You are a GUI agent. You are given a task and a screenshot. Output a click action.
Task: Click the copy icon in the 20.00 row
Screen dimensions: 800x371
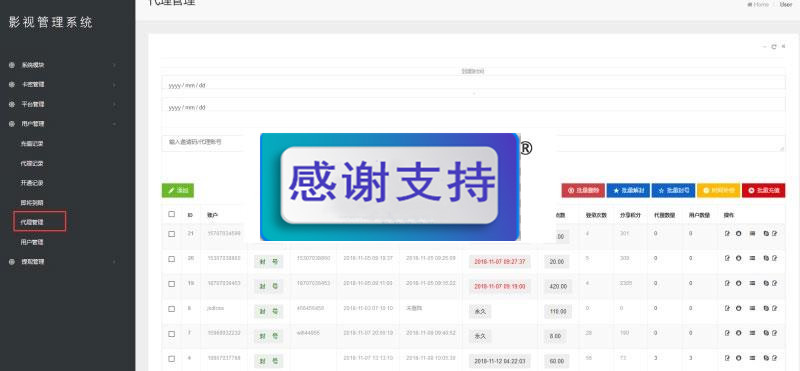(x=766, y=258)
